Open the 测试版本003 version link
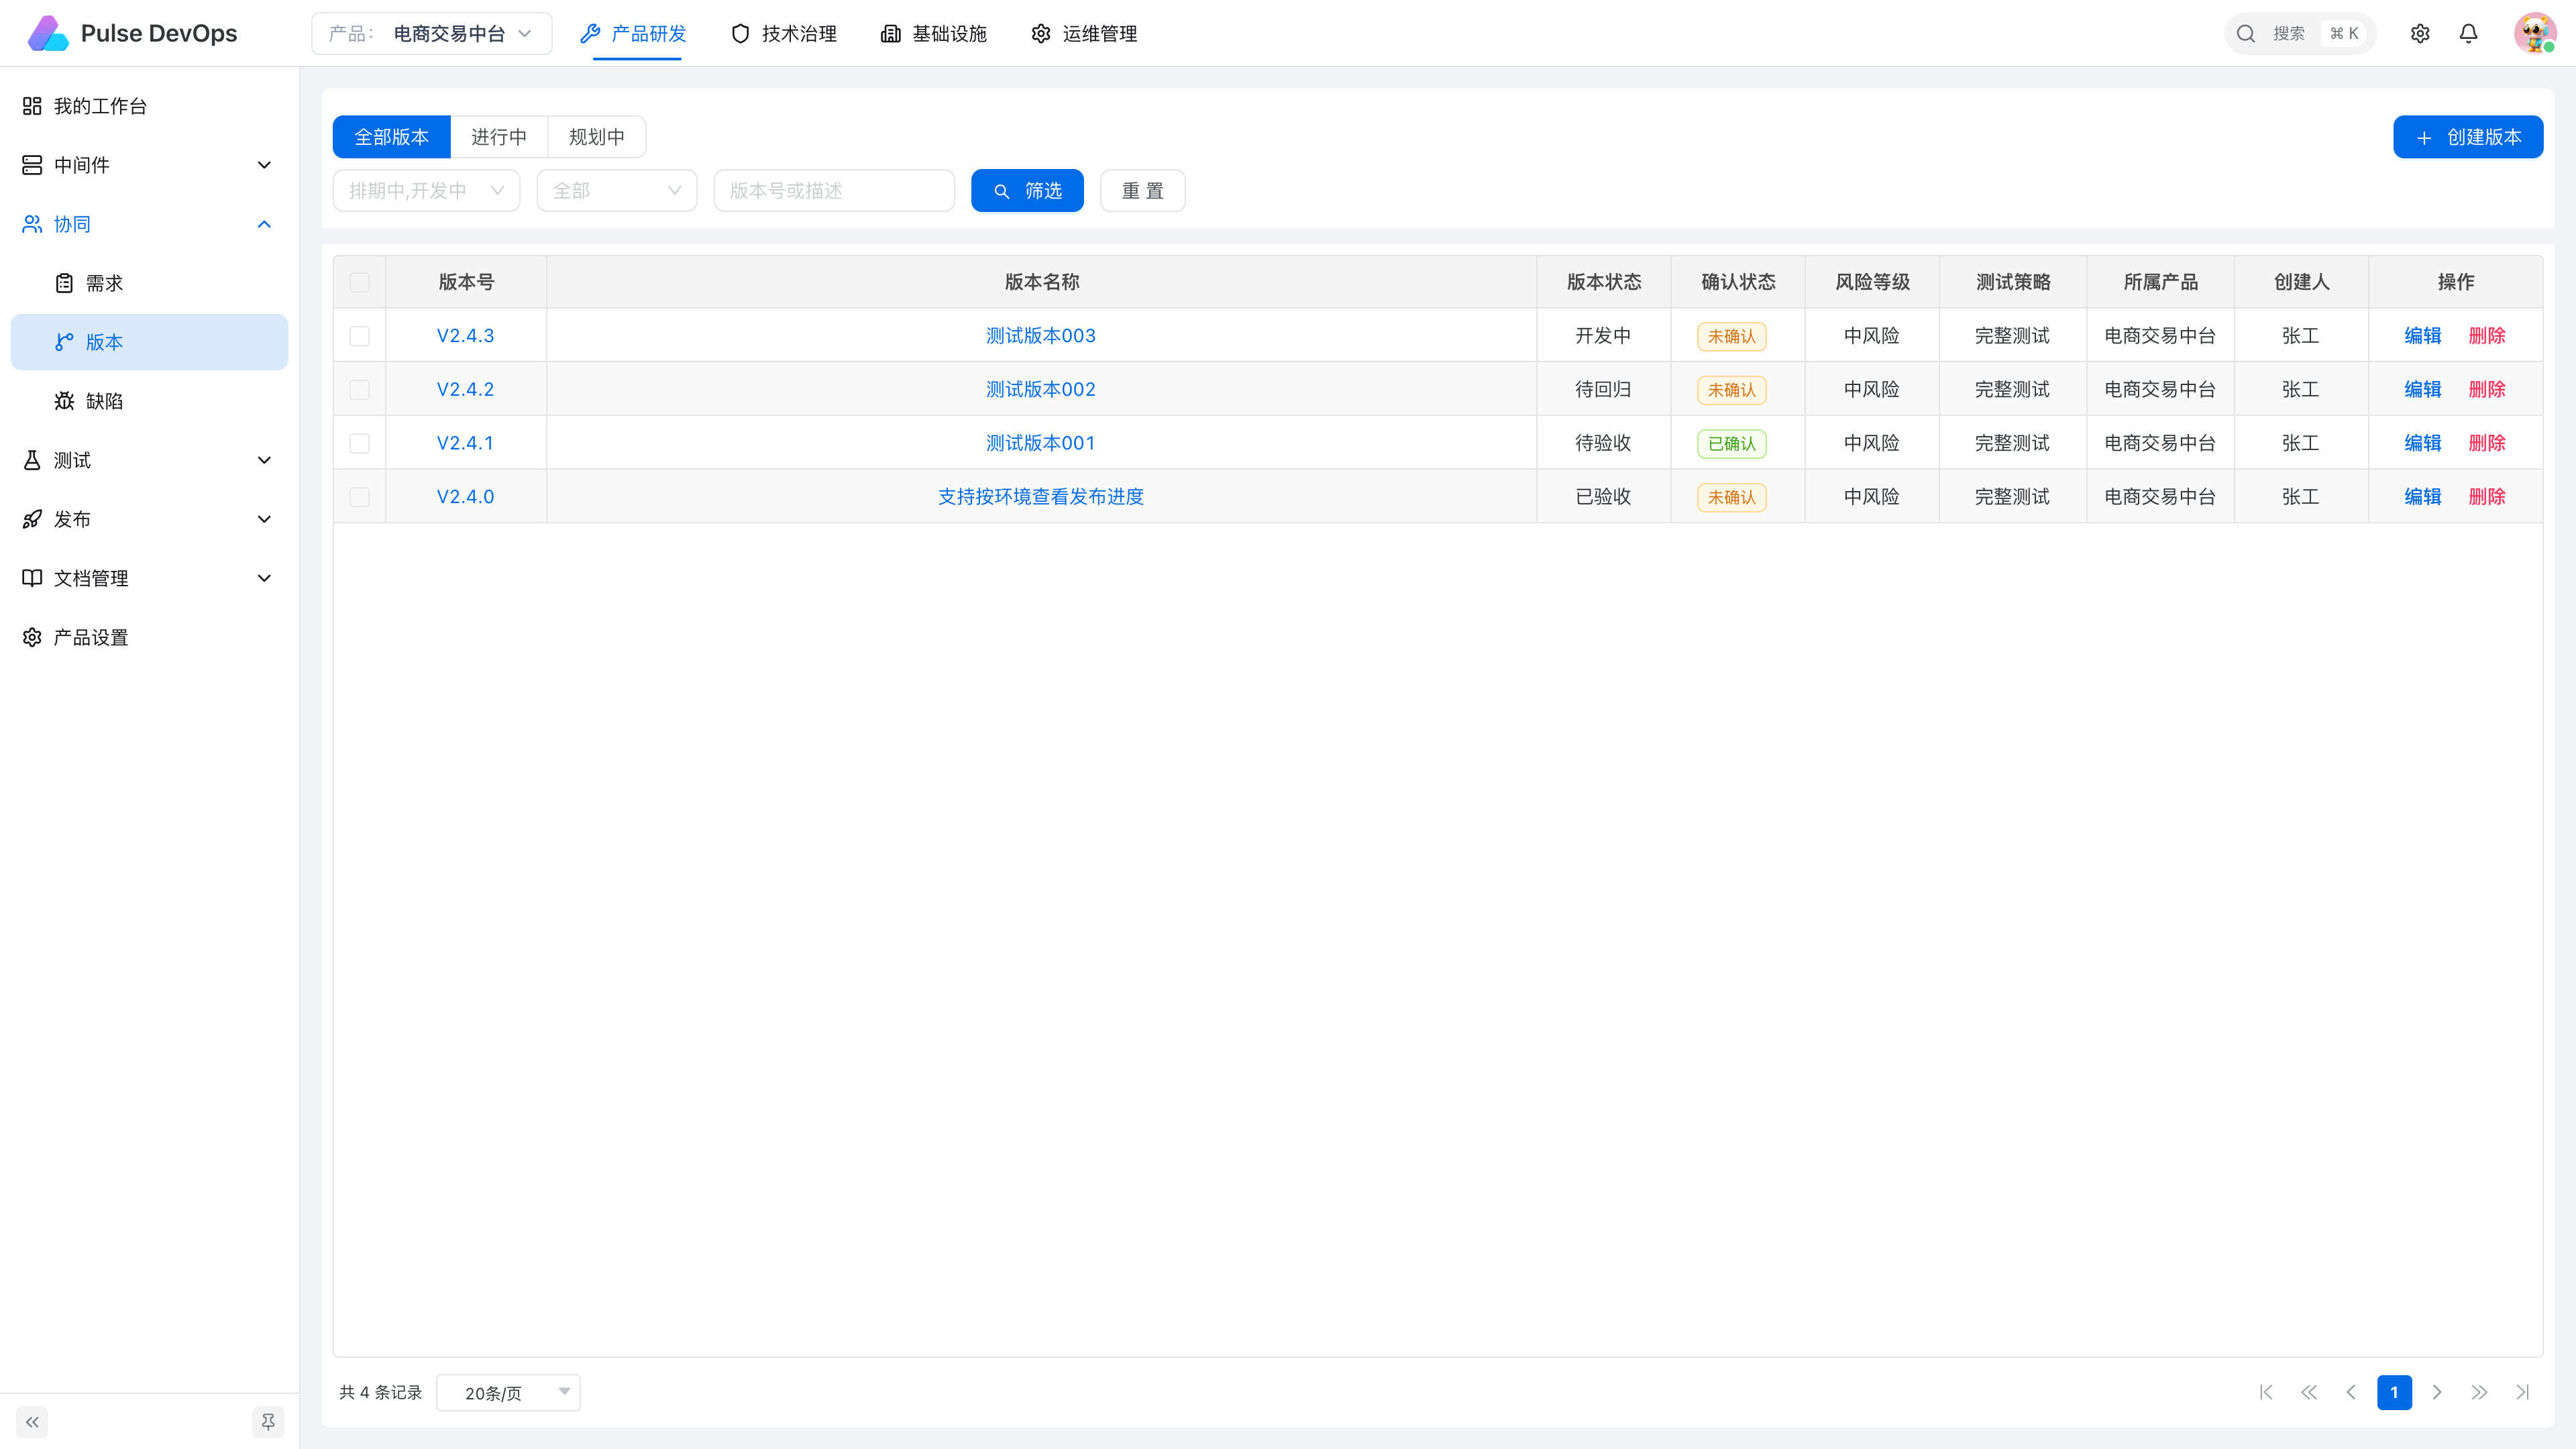Image resolution: width=2576 pixels, height=1449 pixels. point(1041,336)
